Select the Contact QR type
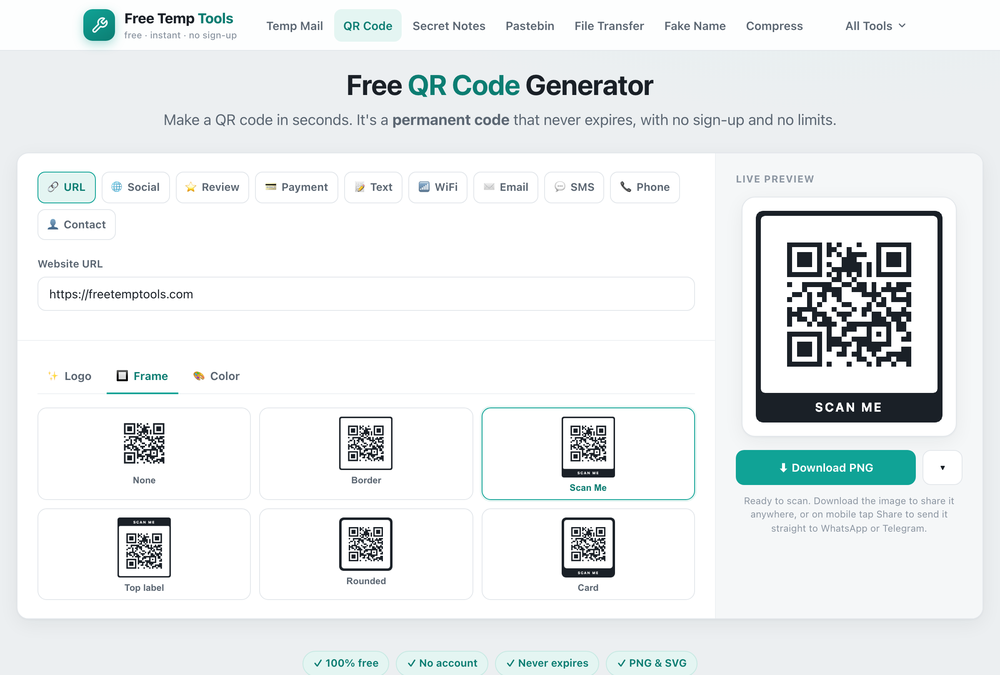Screen dimensions: 1000x675 point(77,225)
